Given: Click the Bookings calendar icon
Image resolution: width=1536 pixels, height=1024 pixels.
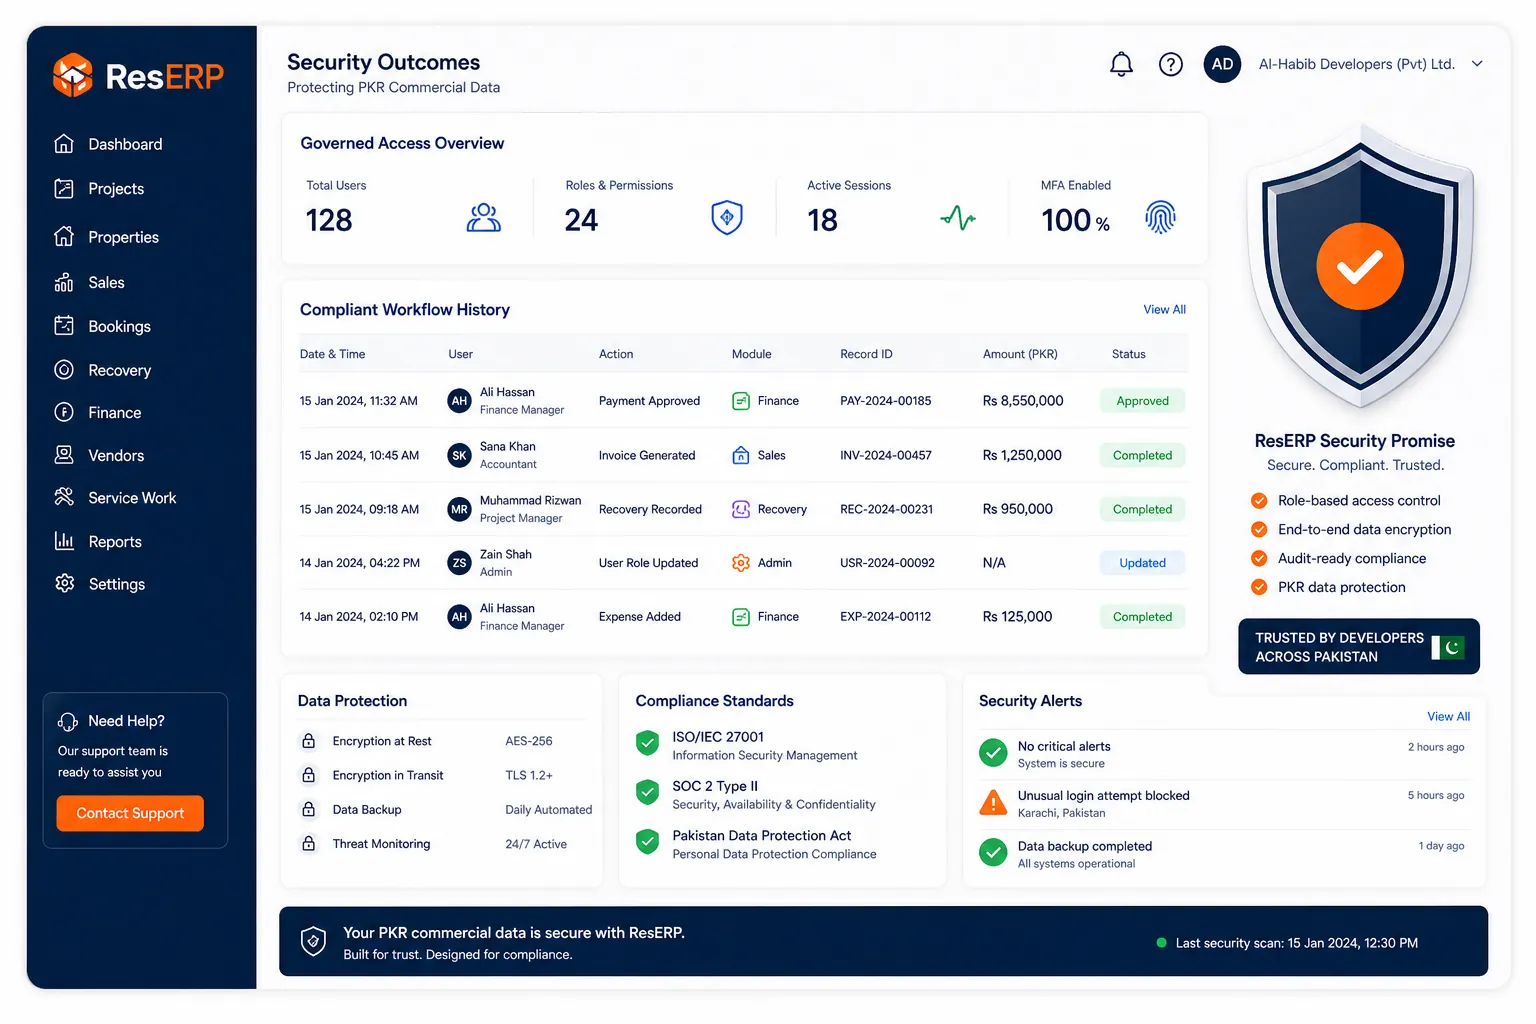Looking at the screenshot, I should pos(64,326).
